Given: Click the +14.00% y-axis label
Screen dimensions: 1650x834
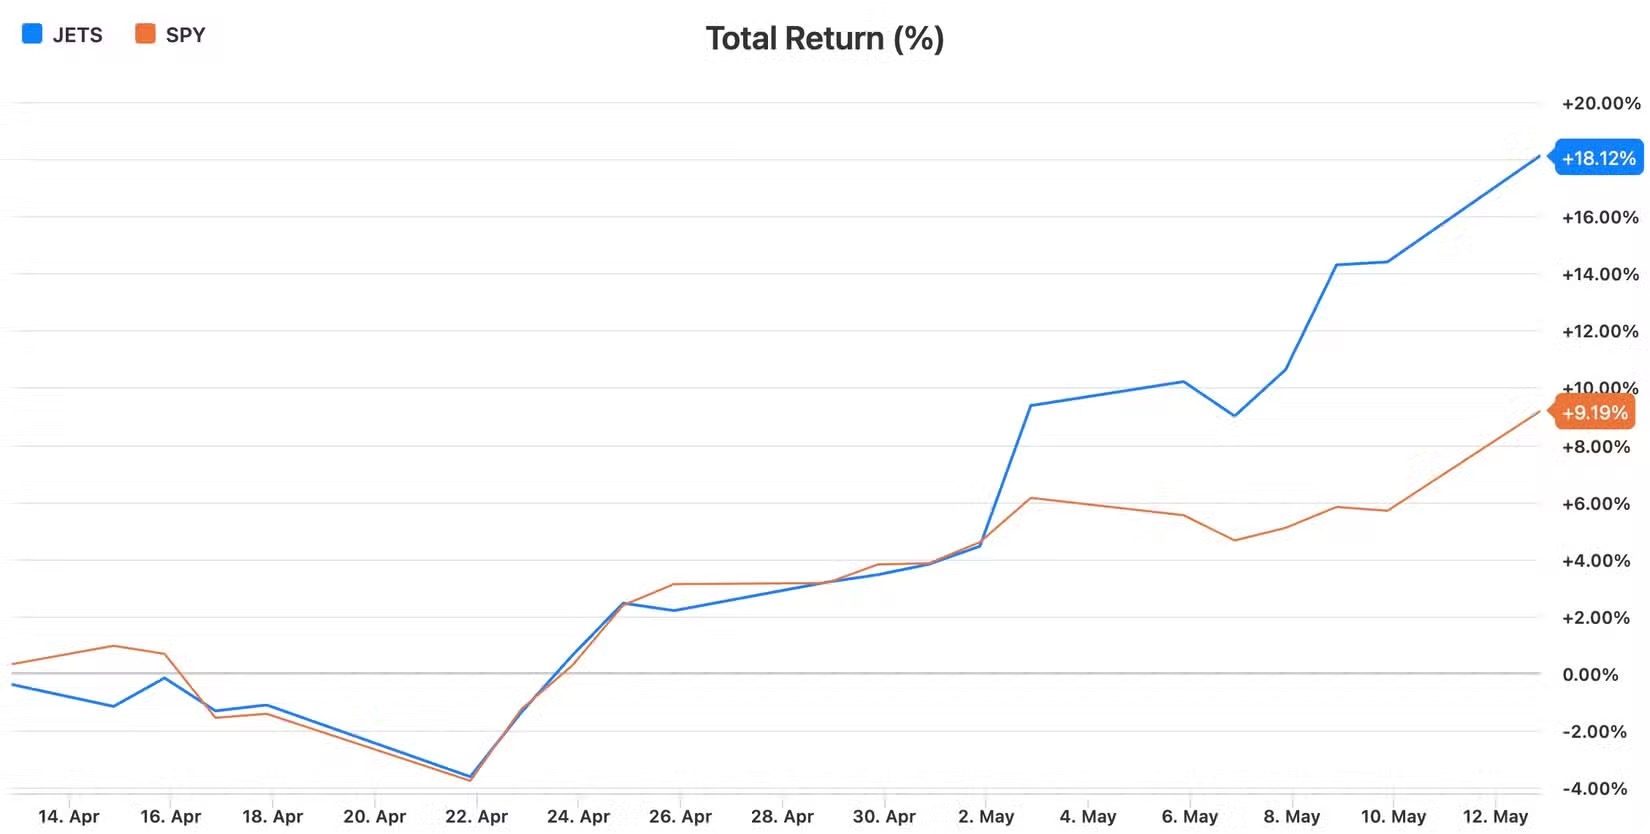Looking at the screenshot, I should pos(1600,274).
